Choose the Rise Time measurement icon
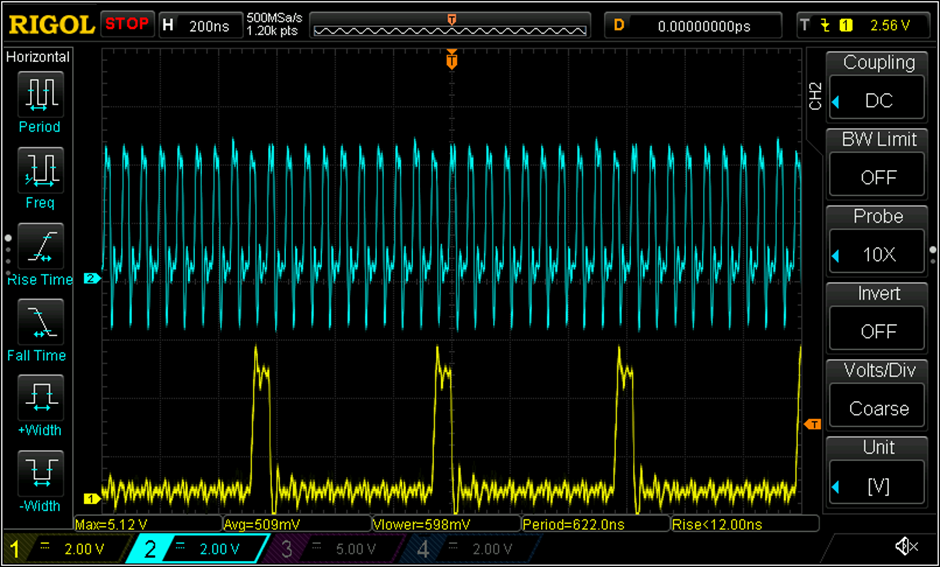This screenshot has width=940, height=567. click(40, 244)
